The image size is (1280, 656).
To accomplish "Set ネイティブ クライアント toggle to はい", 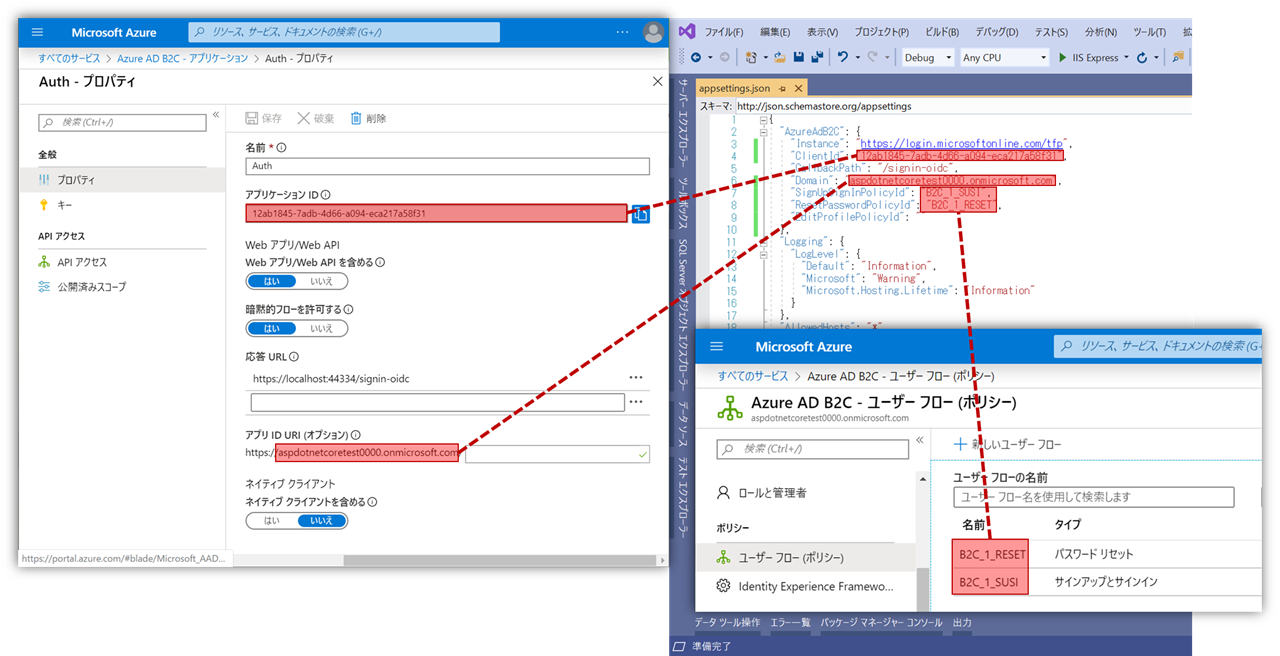I will click(x=272, y=521).
